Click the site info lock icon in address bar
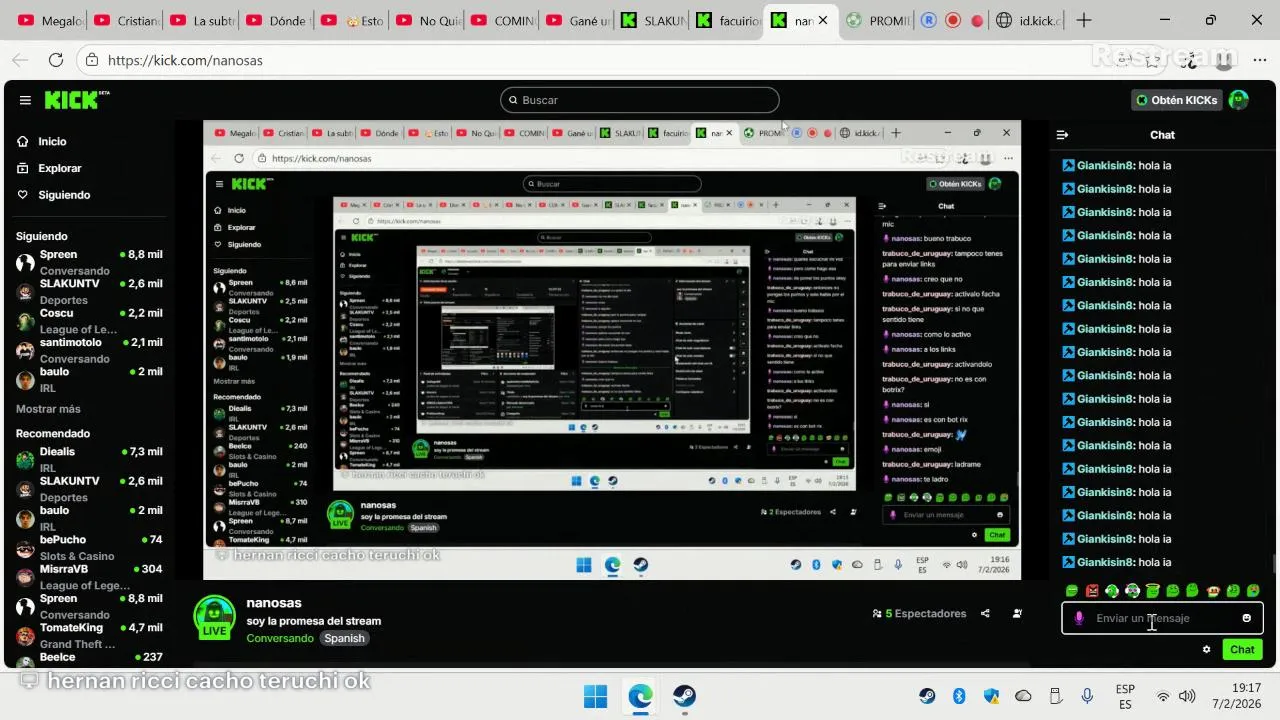The height and width of the screenshot is (720, 1280). 92,60
